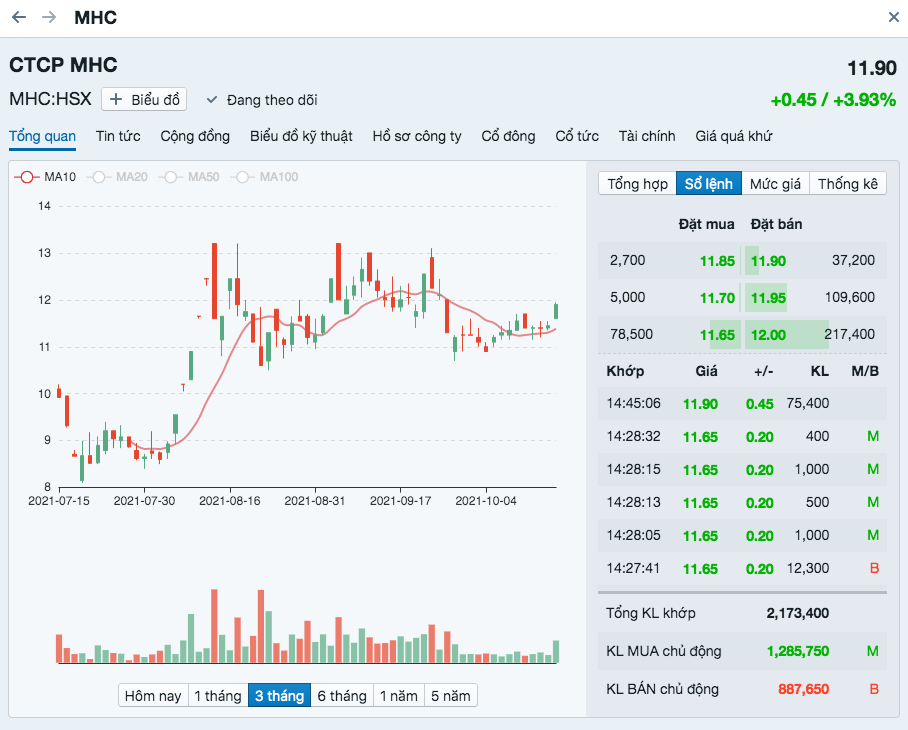Click the bid price 11.85

coord(717,261)
